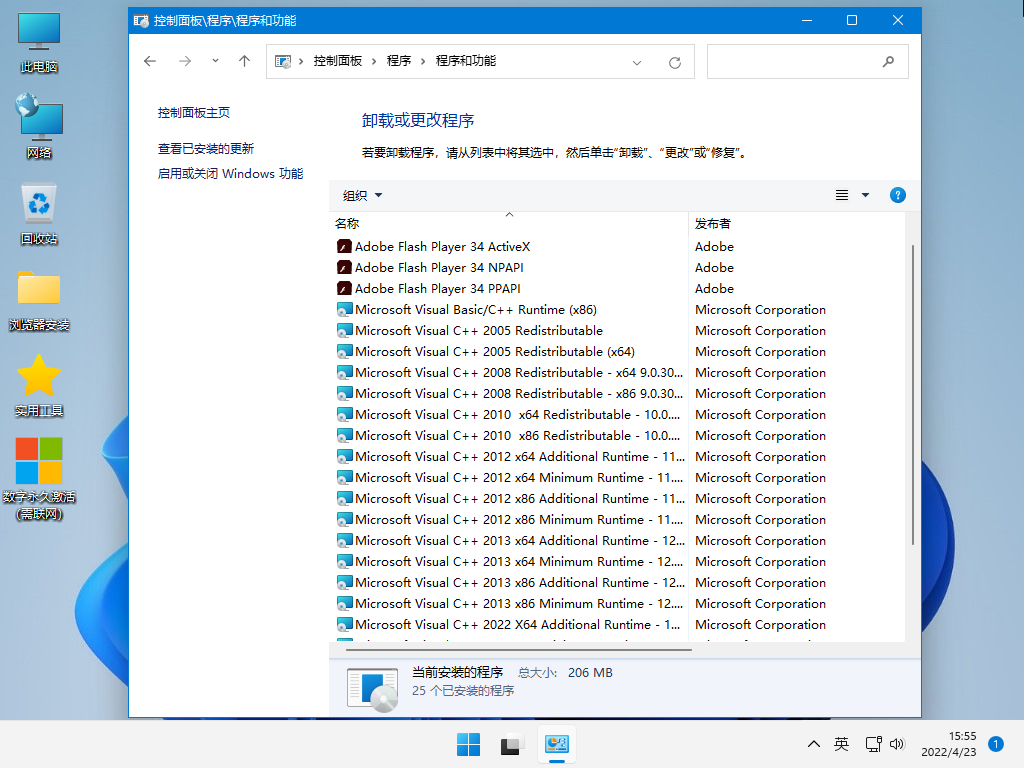Screen dimensions: 1024x768
Task: Go up one level with up arrow
Action: (x=244, y=61)
